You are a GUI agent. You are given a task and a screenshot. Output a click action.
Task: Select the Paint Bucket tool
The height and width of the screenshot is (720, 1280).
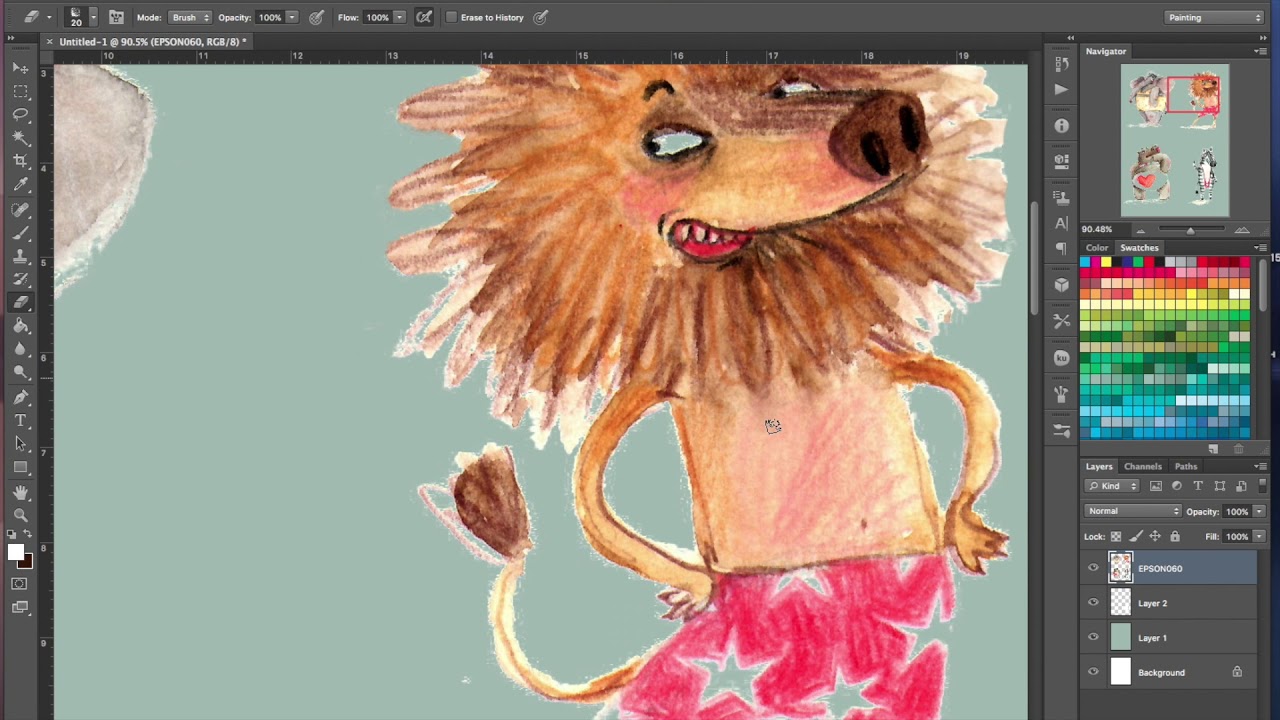click(20, 326)
